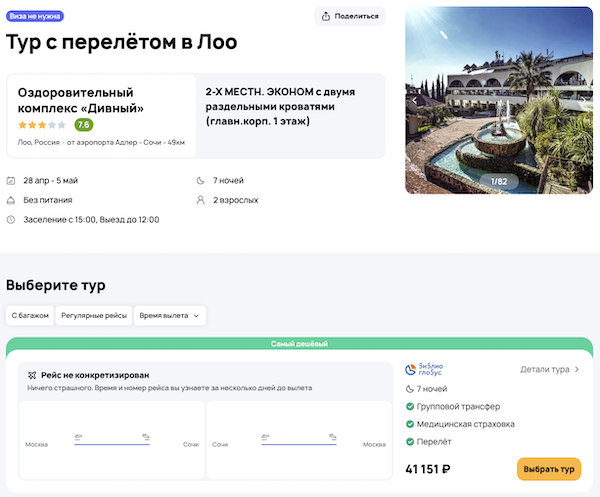This screenshot has height=497, width=600.
Task: Click the Москва to Сочи outbound flight line
Action: 112,440
